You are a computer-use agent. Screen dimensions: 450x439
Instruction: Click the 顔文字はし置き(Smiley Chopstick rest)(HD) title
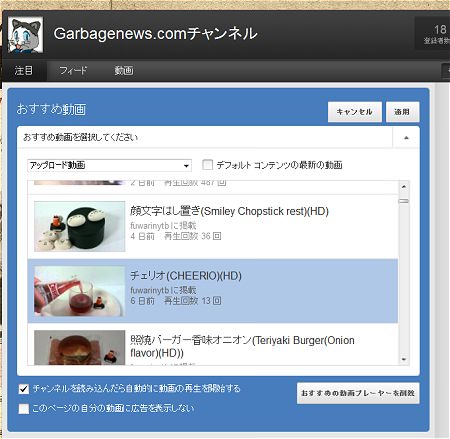pyautogui.click(x=229, y=211)
